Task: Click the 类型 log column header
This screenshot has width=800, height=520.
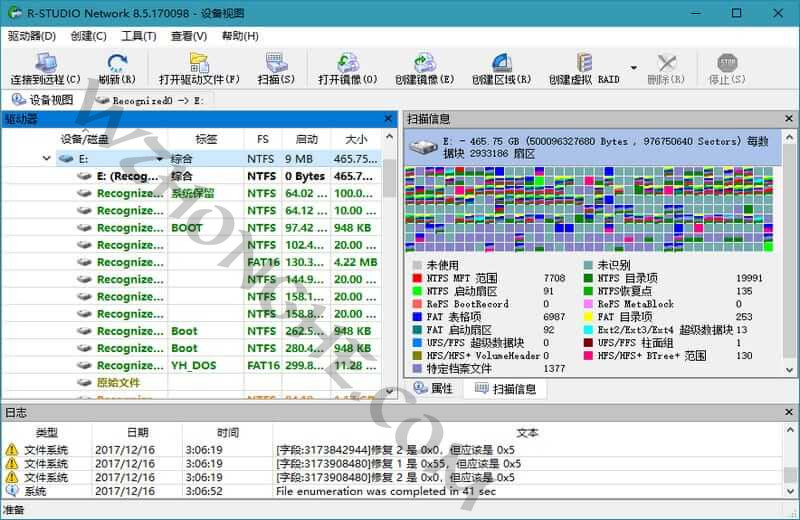Action: (x=46, y=433)
